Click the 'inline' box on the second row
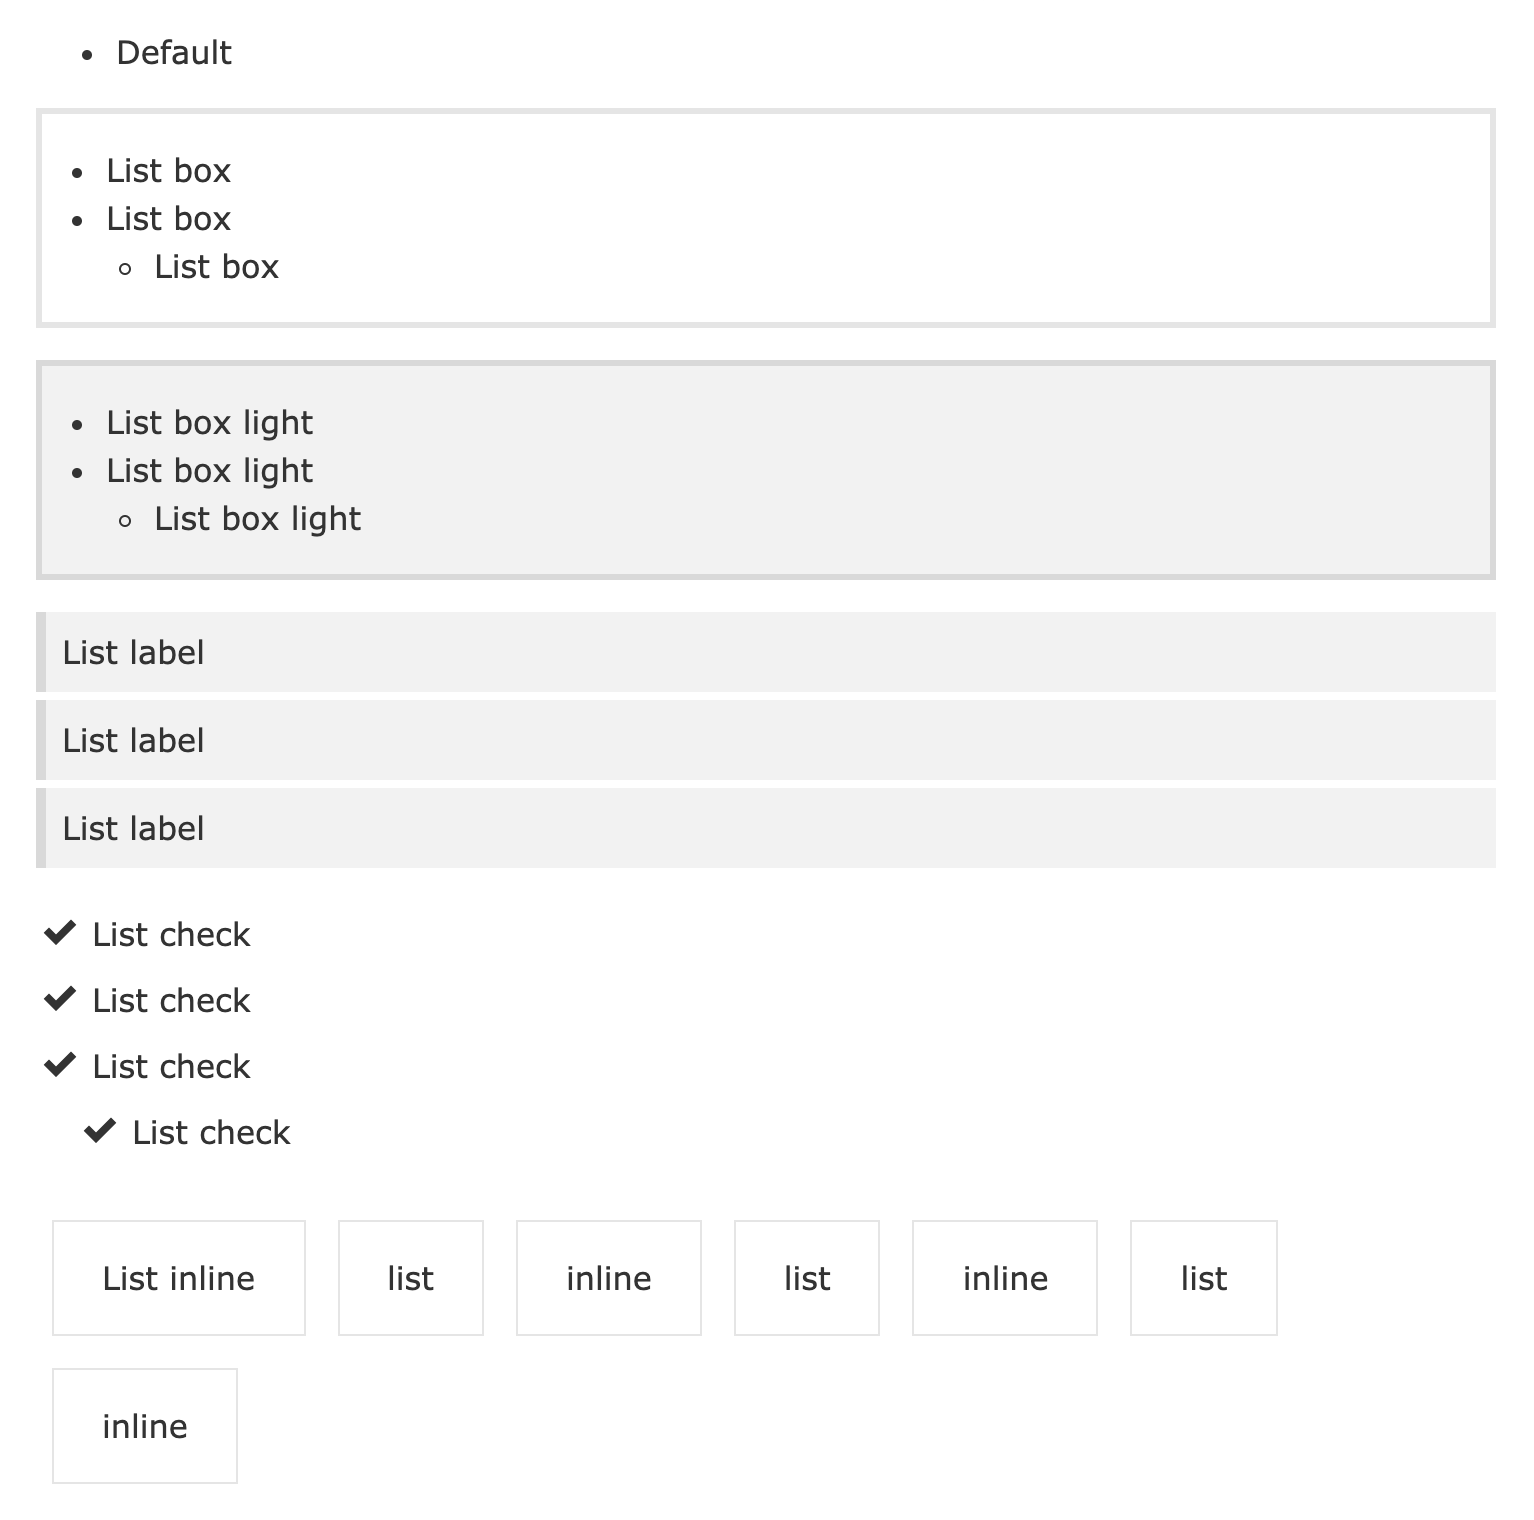Image resolution: width=1534 pixels, height=1520 pixels. pos(145,1426)
